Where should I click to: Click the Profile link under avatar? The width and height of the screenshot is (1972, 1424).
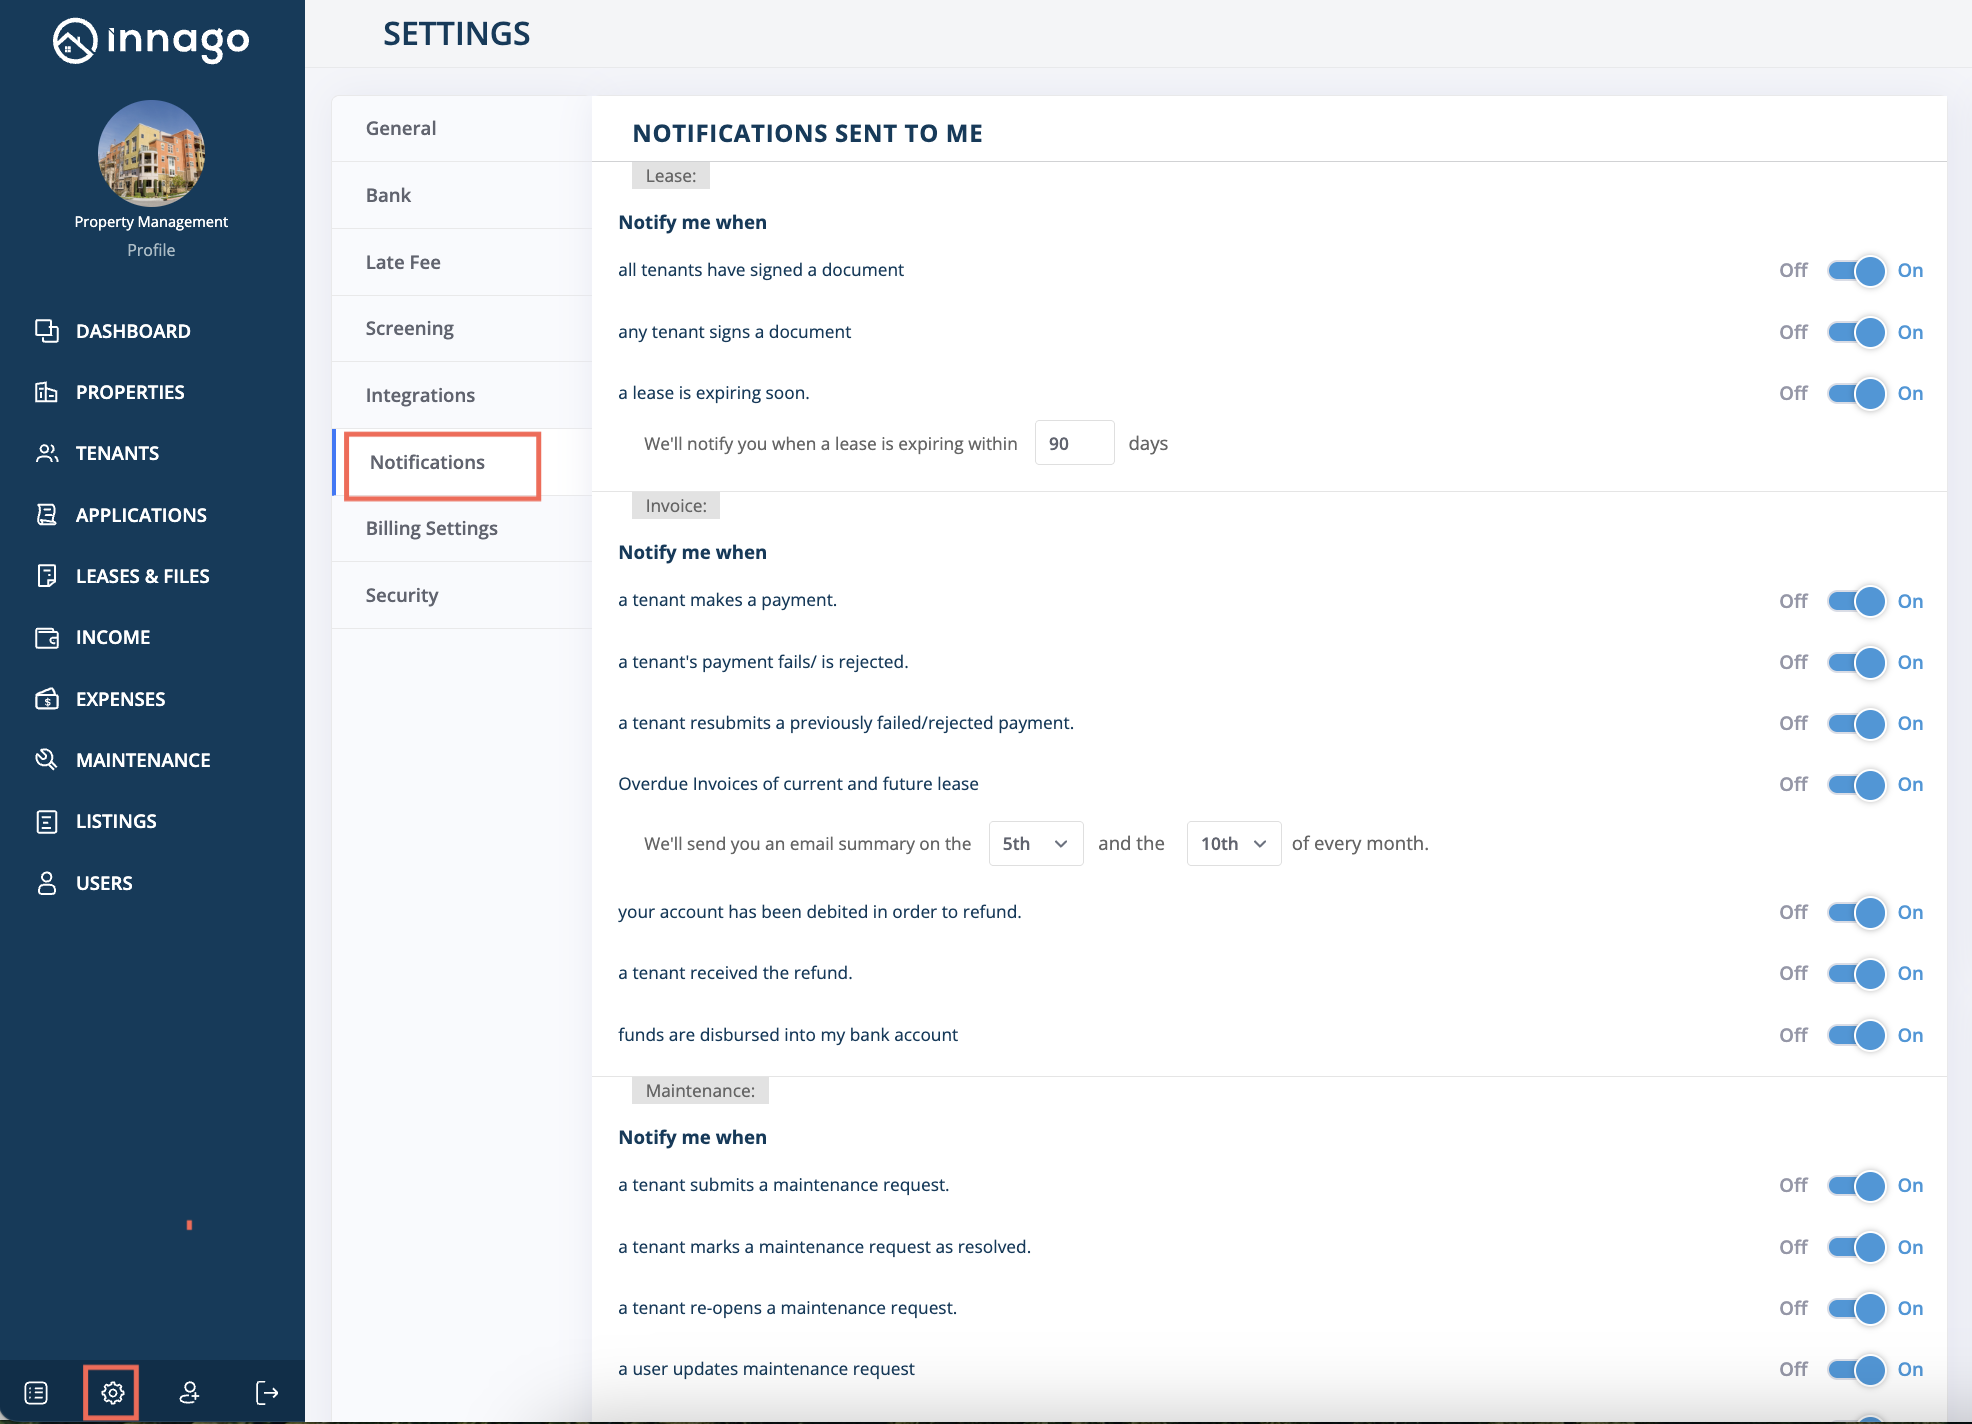tap(151, 250)
